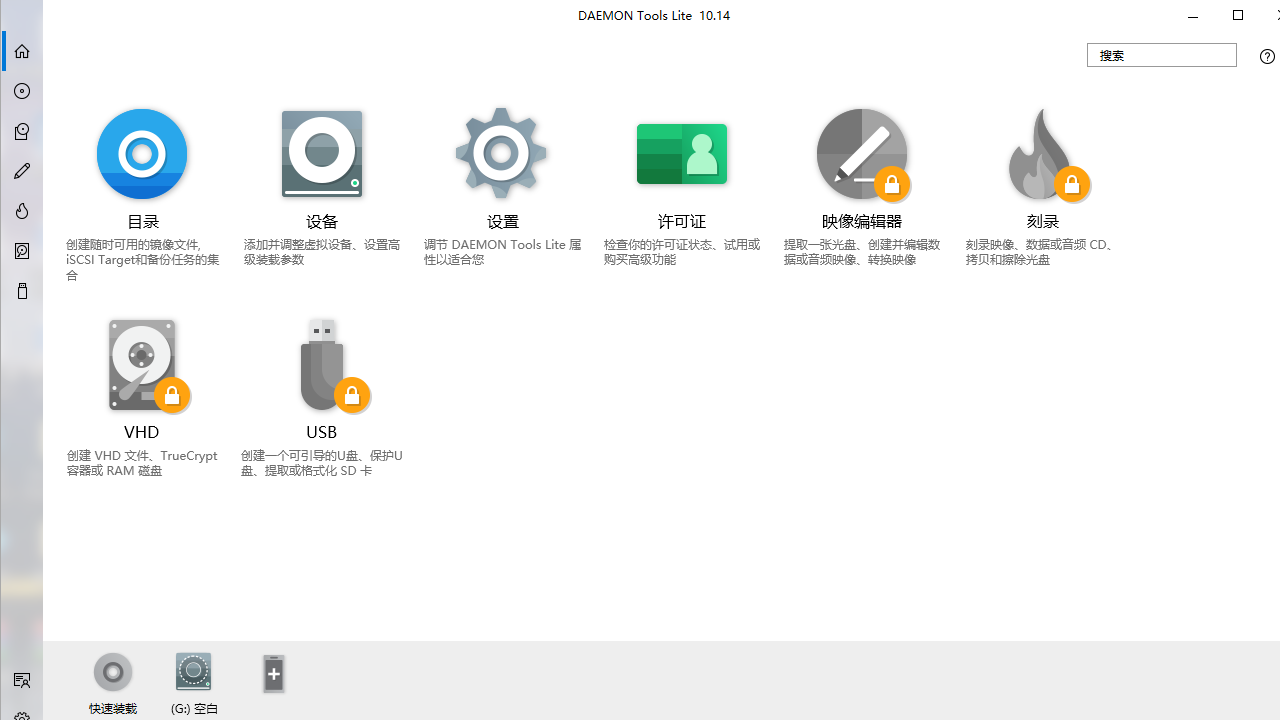Add a new drive with the plus icon
This screenshot has height=720, width=1280.
tap(273, 673)
